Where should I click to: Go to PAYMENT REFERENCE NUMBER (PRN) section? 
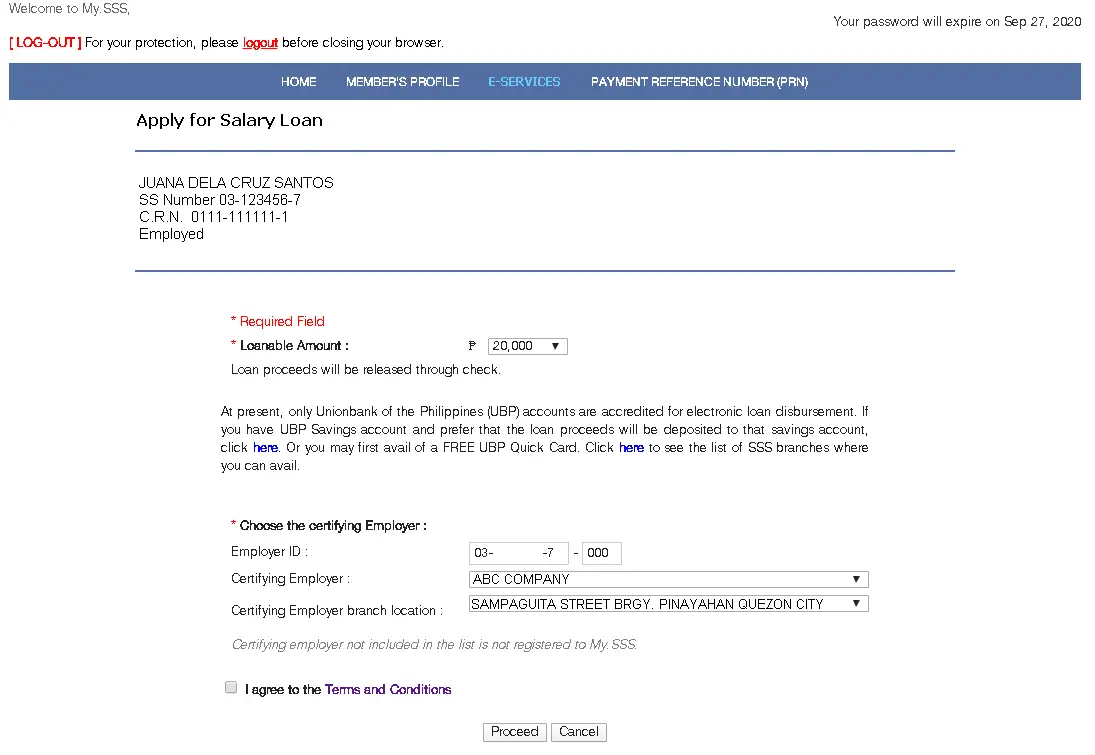pos(699,82)
